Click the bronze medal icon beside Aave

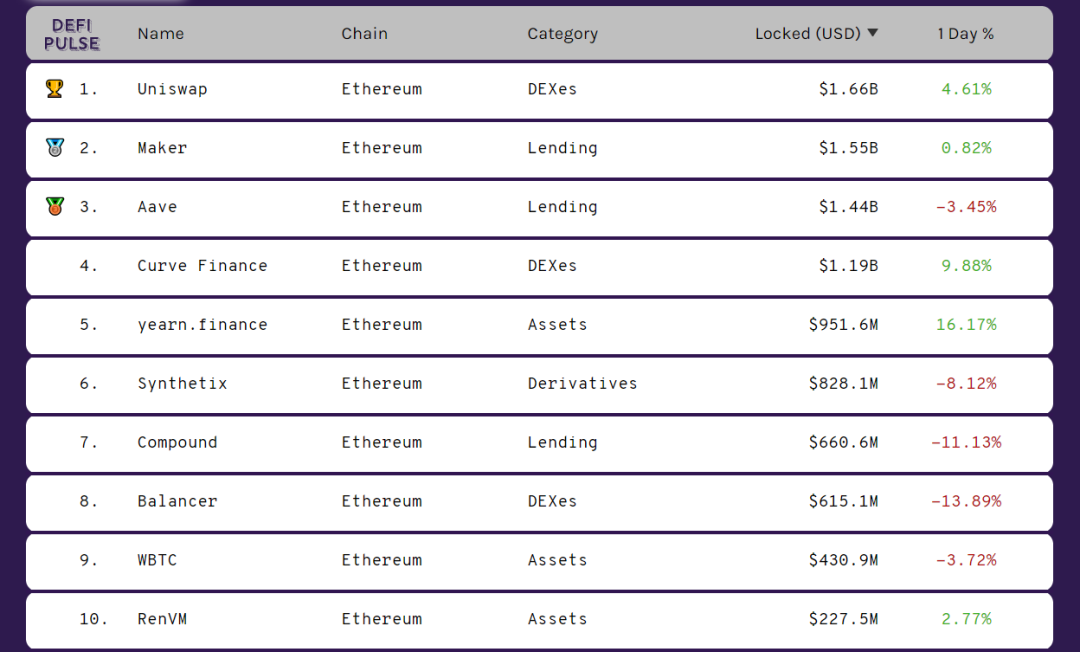(x=55, y=207)
